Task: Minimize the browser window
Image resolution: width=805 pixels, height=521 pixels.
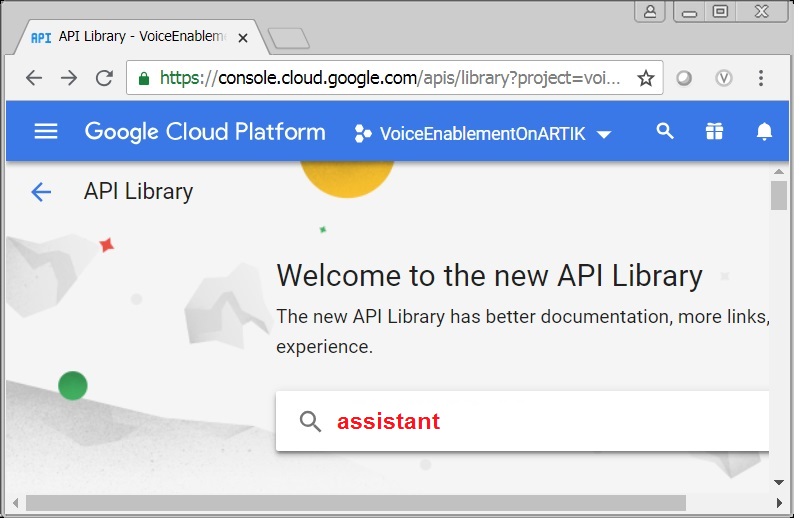Action: coord(689,11)
